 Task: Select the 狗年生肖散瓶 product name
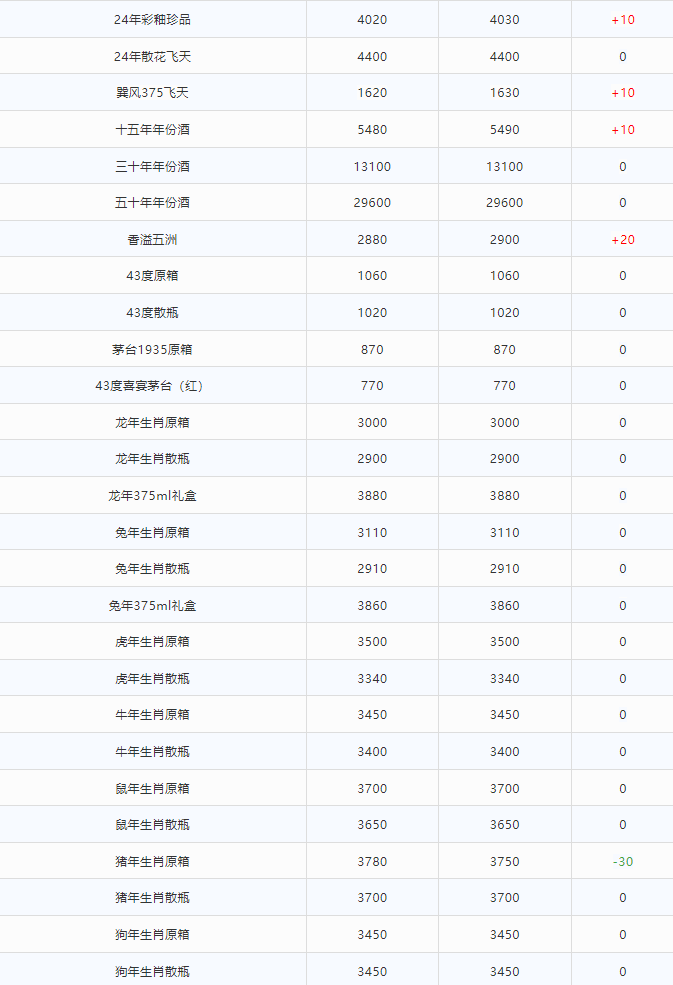pos(152,971)
